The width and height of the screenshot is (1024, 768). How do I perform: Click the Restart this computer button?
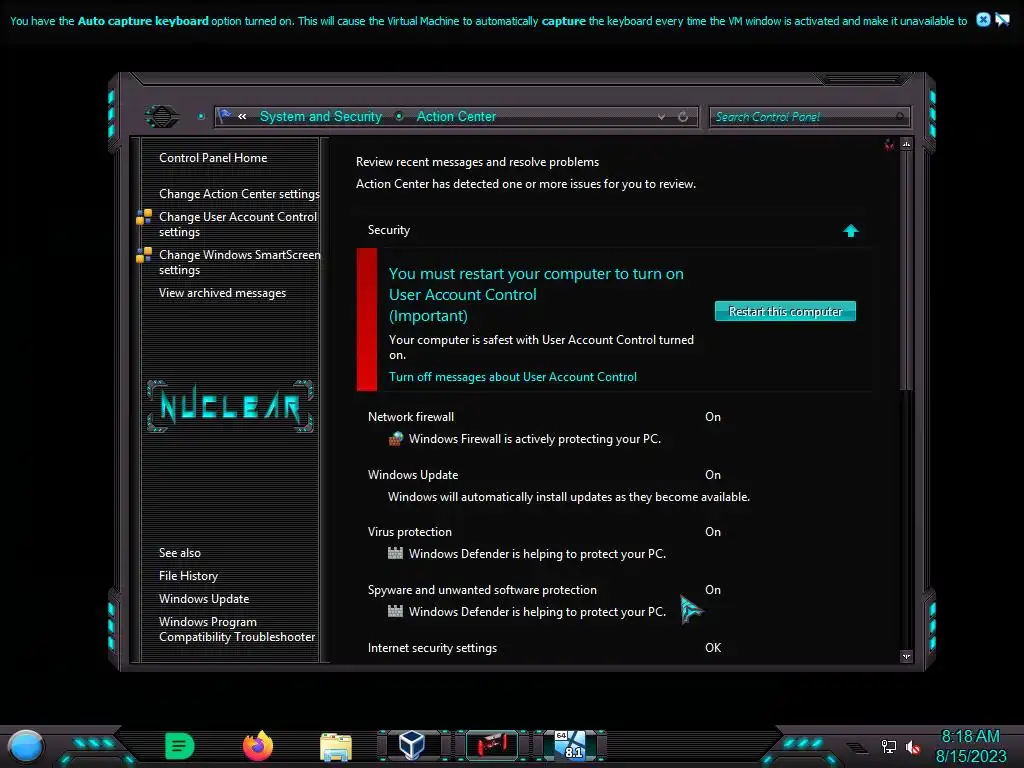[785, 312]
